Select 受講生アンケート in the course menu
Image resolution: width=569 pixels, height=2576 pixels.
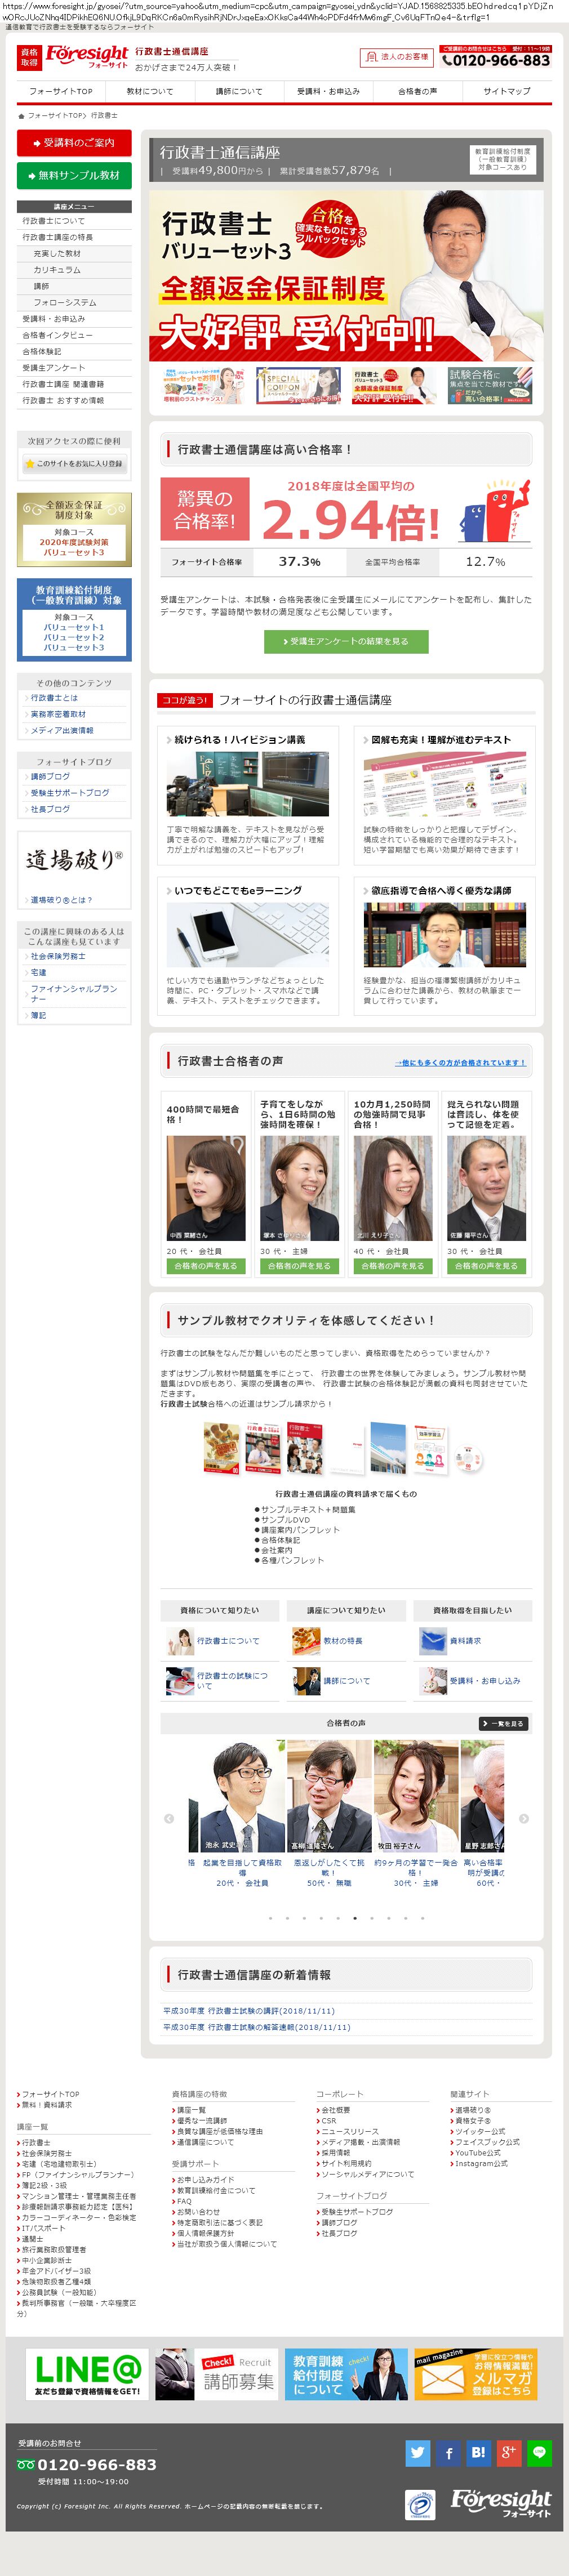74,368
